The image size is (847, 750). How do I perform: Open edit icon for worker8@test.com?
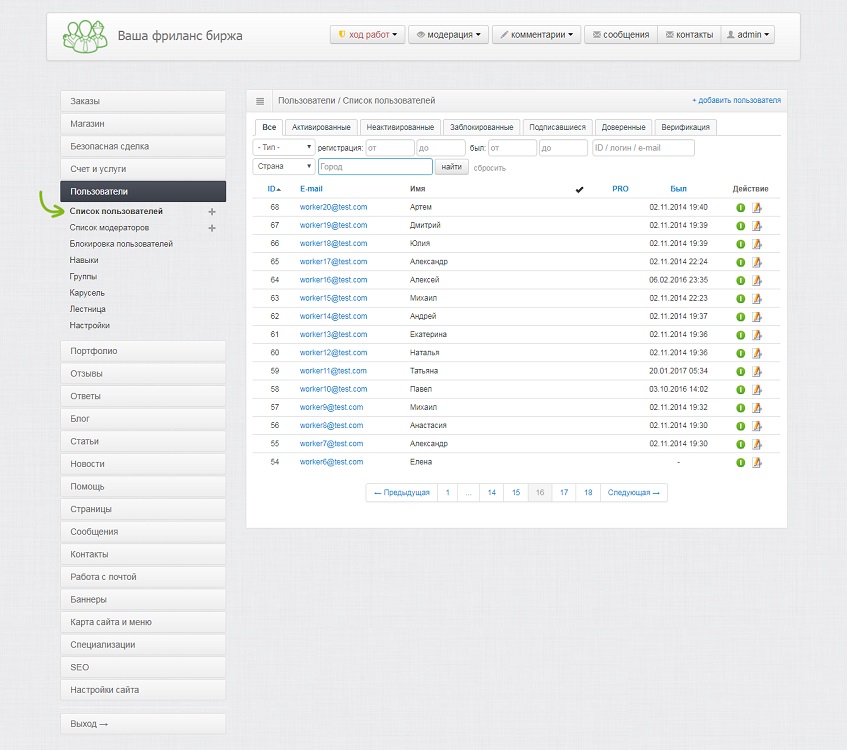pyautogui.click(x=757, y=426)
